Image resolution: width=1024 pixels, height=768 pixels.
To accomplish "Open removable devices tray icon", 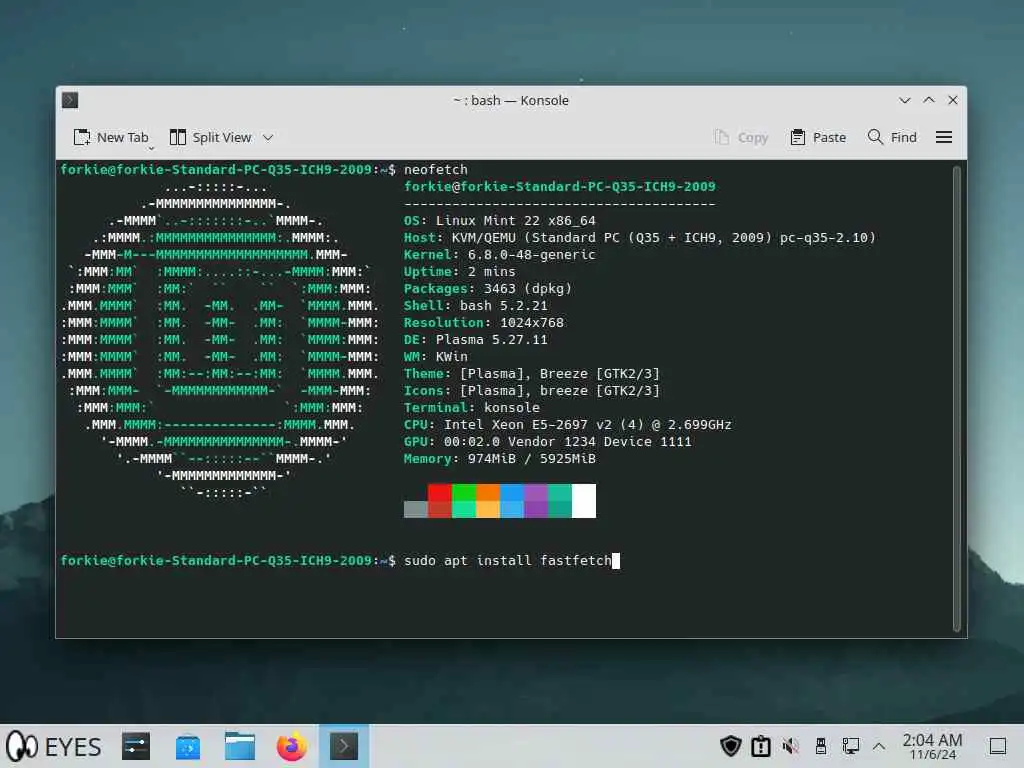I will [x=821, y=746].
